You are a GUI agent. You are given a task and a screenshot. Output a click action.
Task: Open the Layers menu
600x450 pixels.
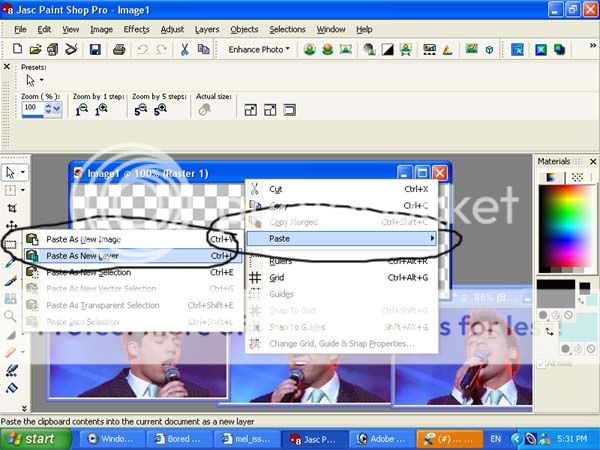207,29
